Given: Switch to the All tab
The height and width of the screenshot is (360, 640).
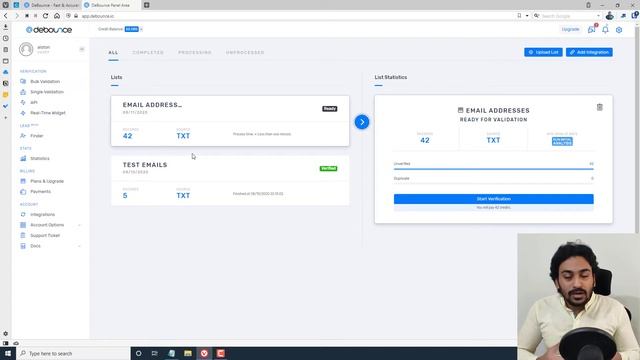Looking at the screenshot, I should click(113, 53).
